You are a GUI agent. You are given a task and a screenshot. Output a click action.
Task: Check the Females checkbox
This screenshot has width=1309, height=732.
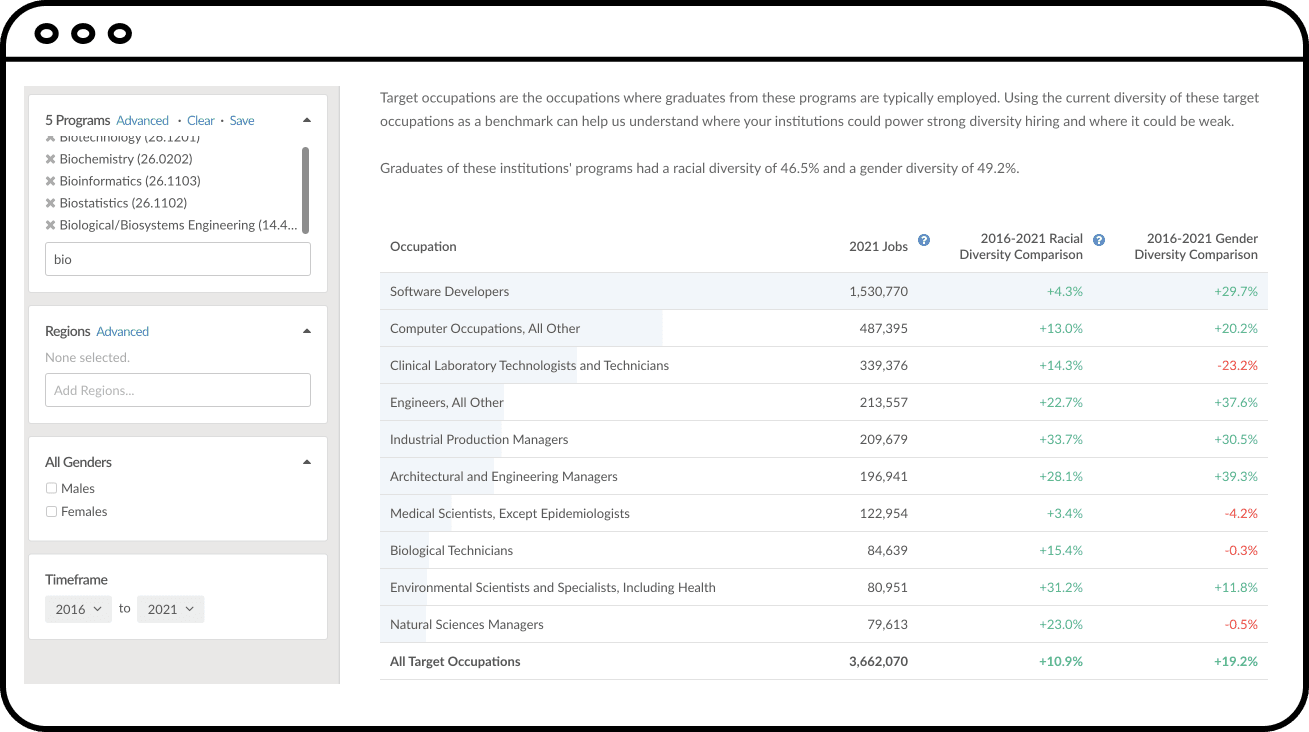(x=51, y=511)
